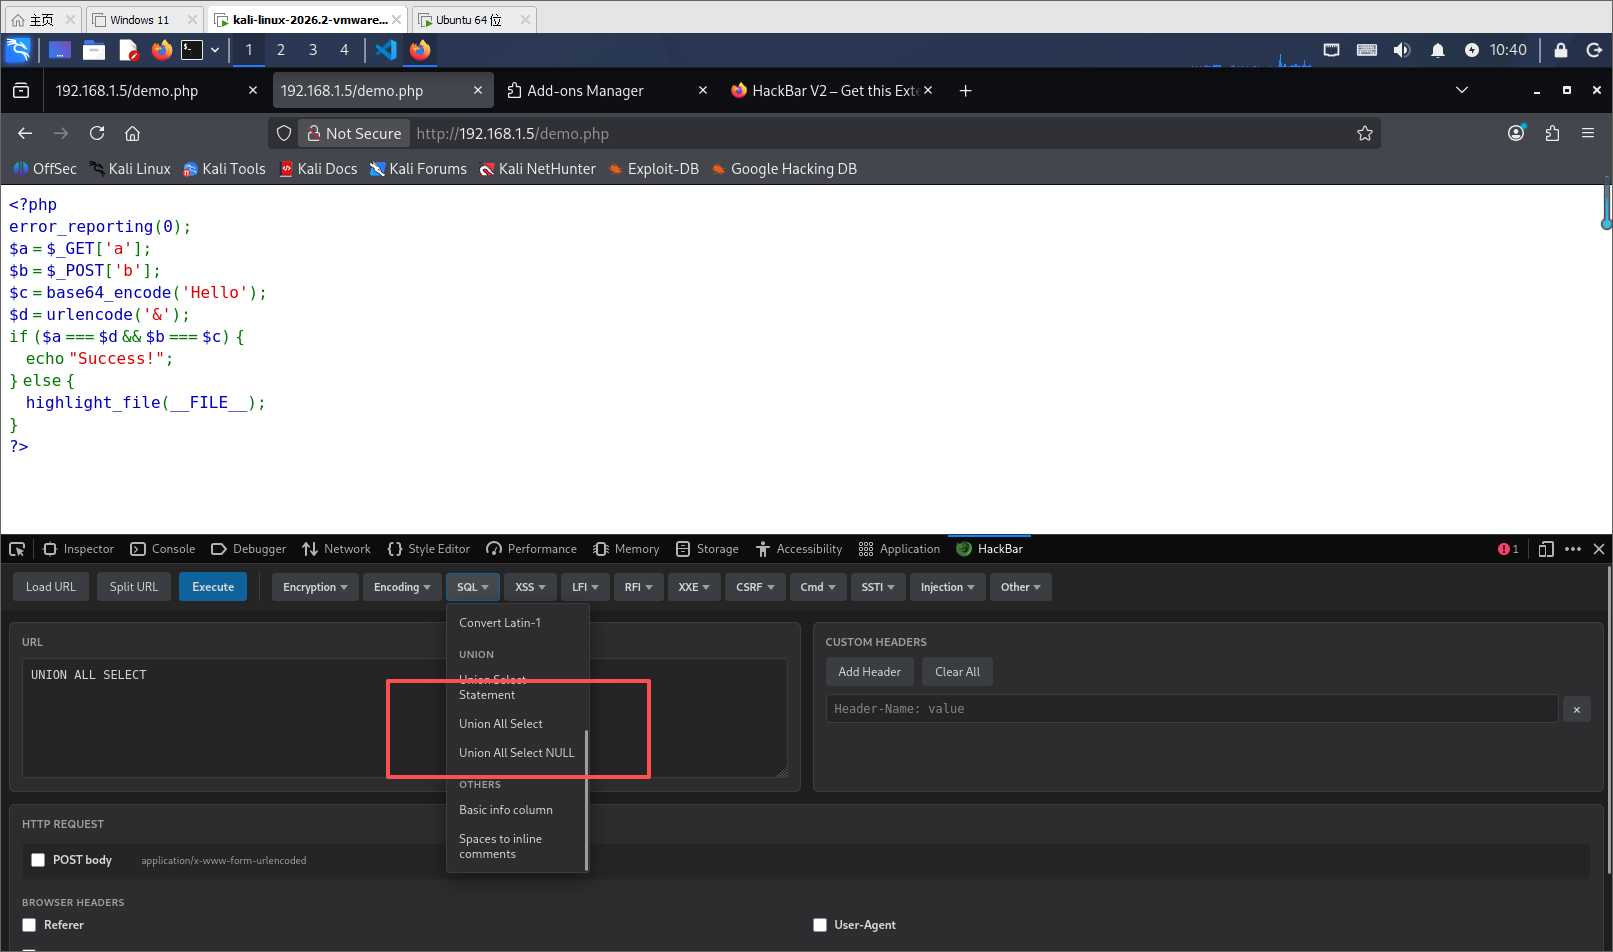Click the lock screen icon
The height and width of the screenshot is (952, 1613).
coord(1560,50)
